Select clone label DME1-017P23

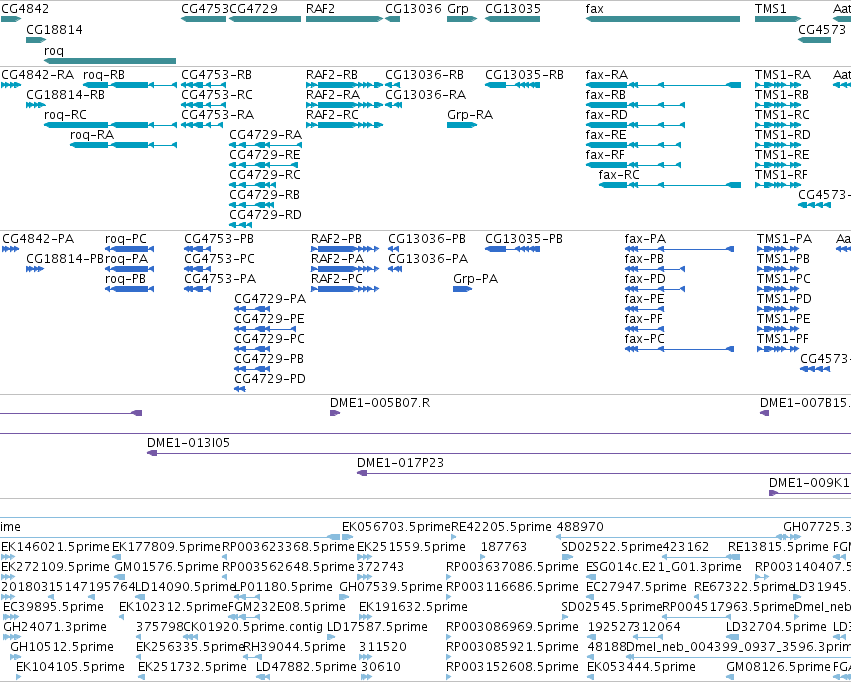[x=400, y=463]
